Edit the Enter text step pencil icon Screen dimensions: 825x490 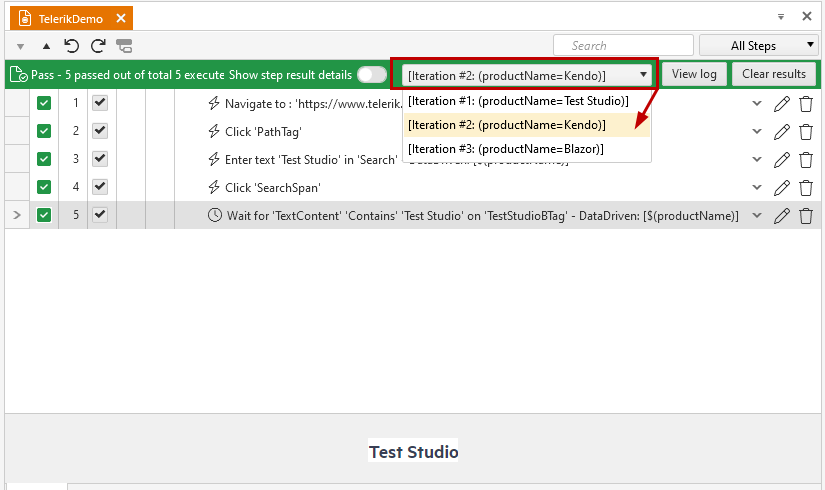click(782, 159)
